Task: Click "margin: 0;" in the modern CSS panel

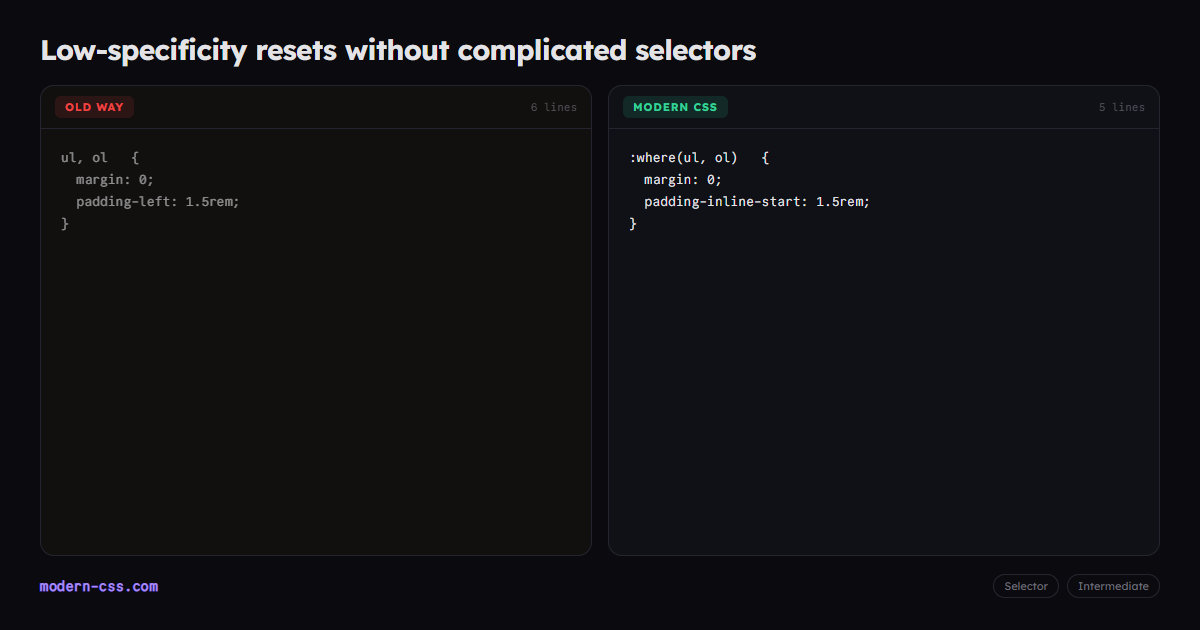Action: 683,180
